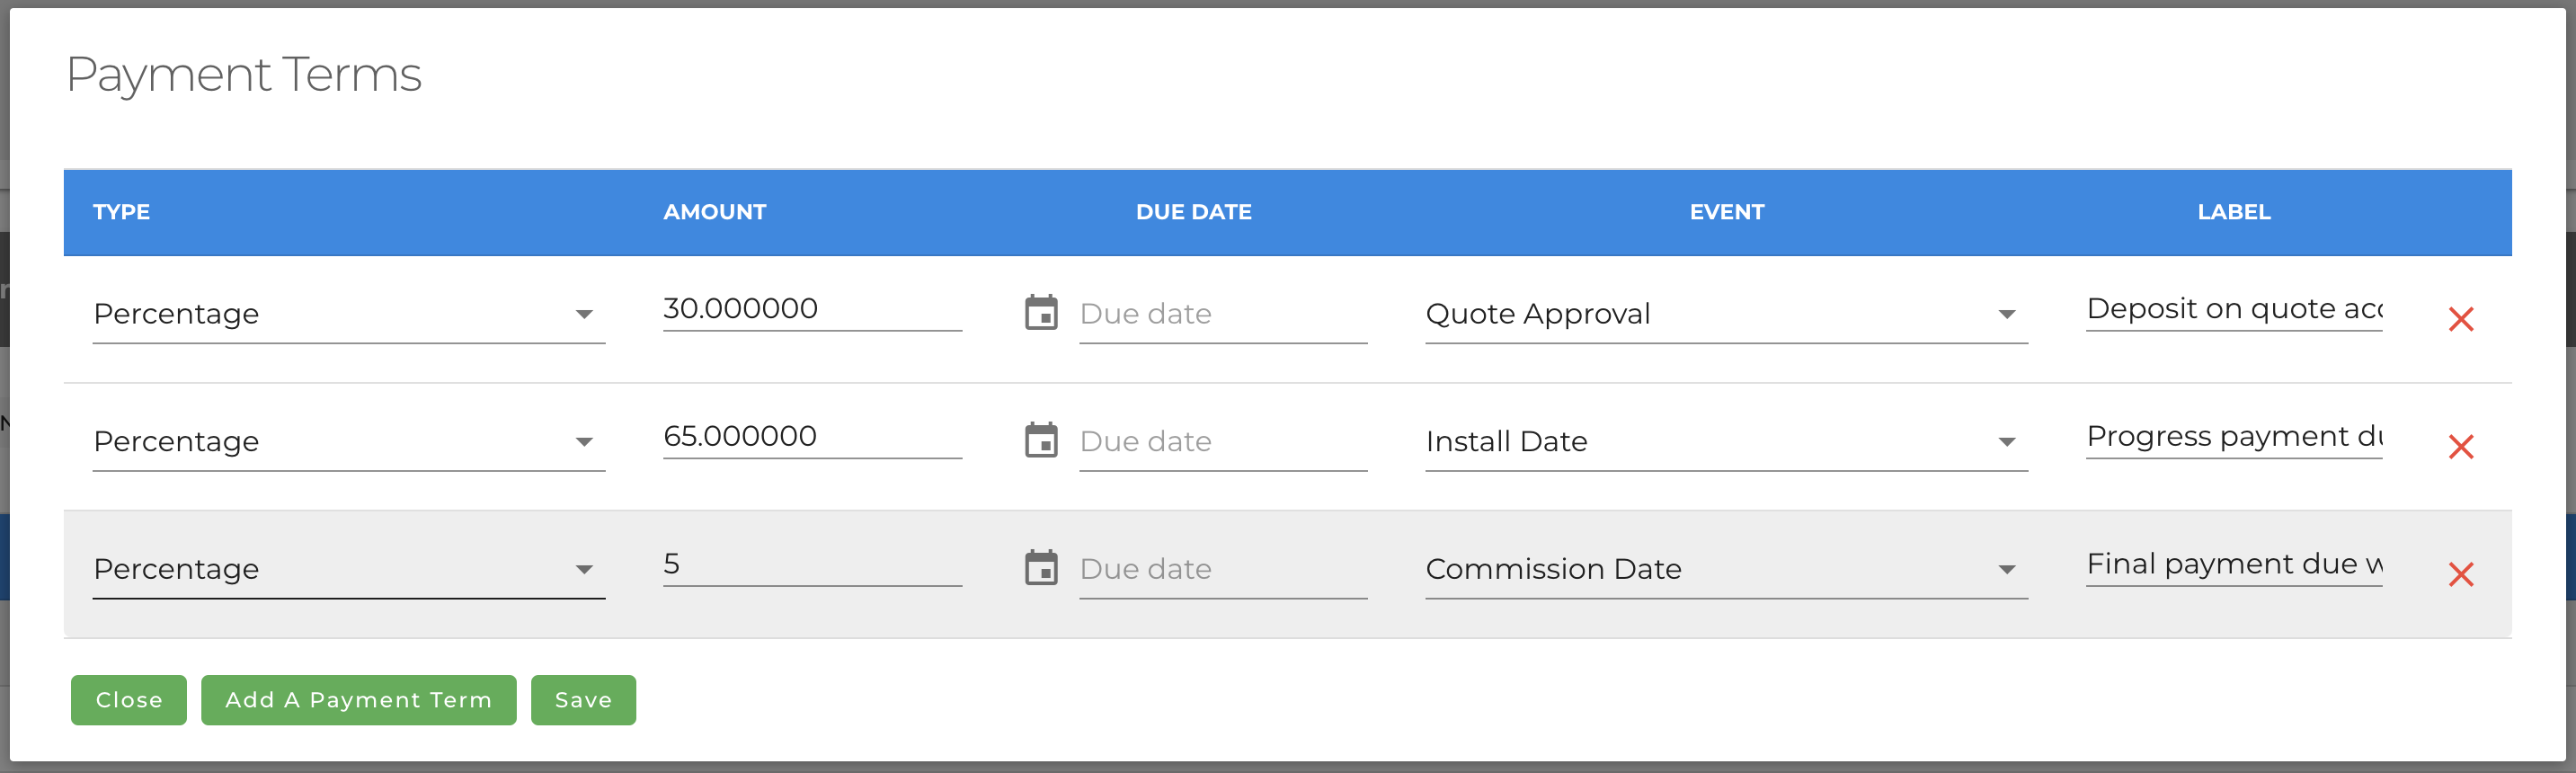The height and width of the screenshot is (773, 2576).
Task: Focus the 65.000000 amount field
Action: (811, 436)
